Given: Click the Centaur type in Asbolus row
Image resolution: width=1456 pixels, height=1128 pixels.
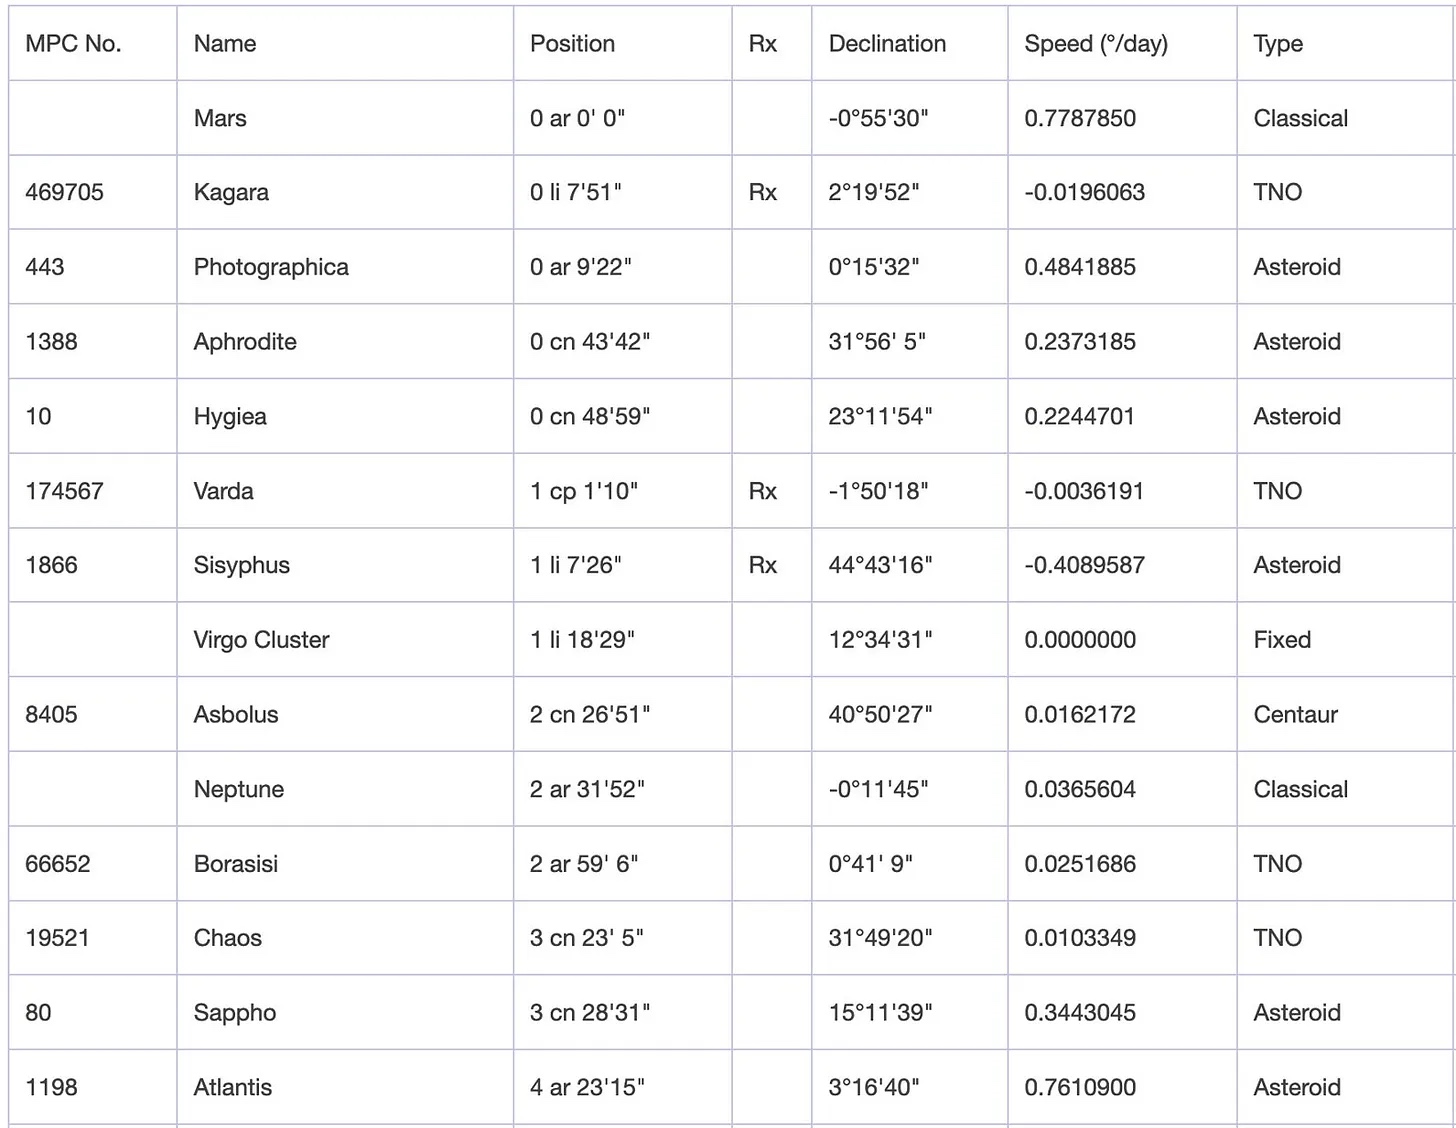Looking at the screenshot, I should pyautogui.click(x=1295, y=714).
